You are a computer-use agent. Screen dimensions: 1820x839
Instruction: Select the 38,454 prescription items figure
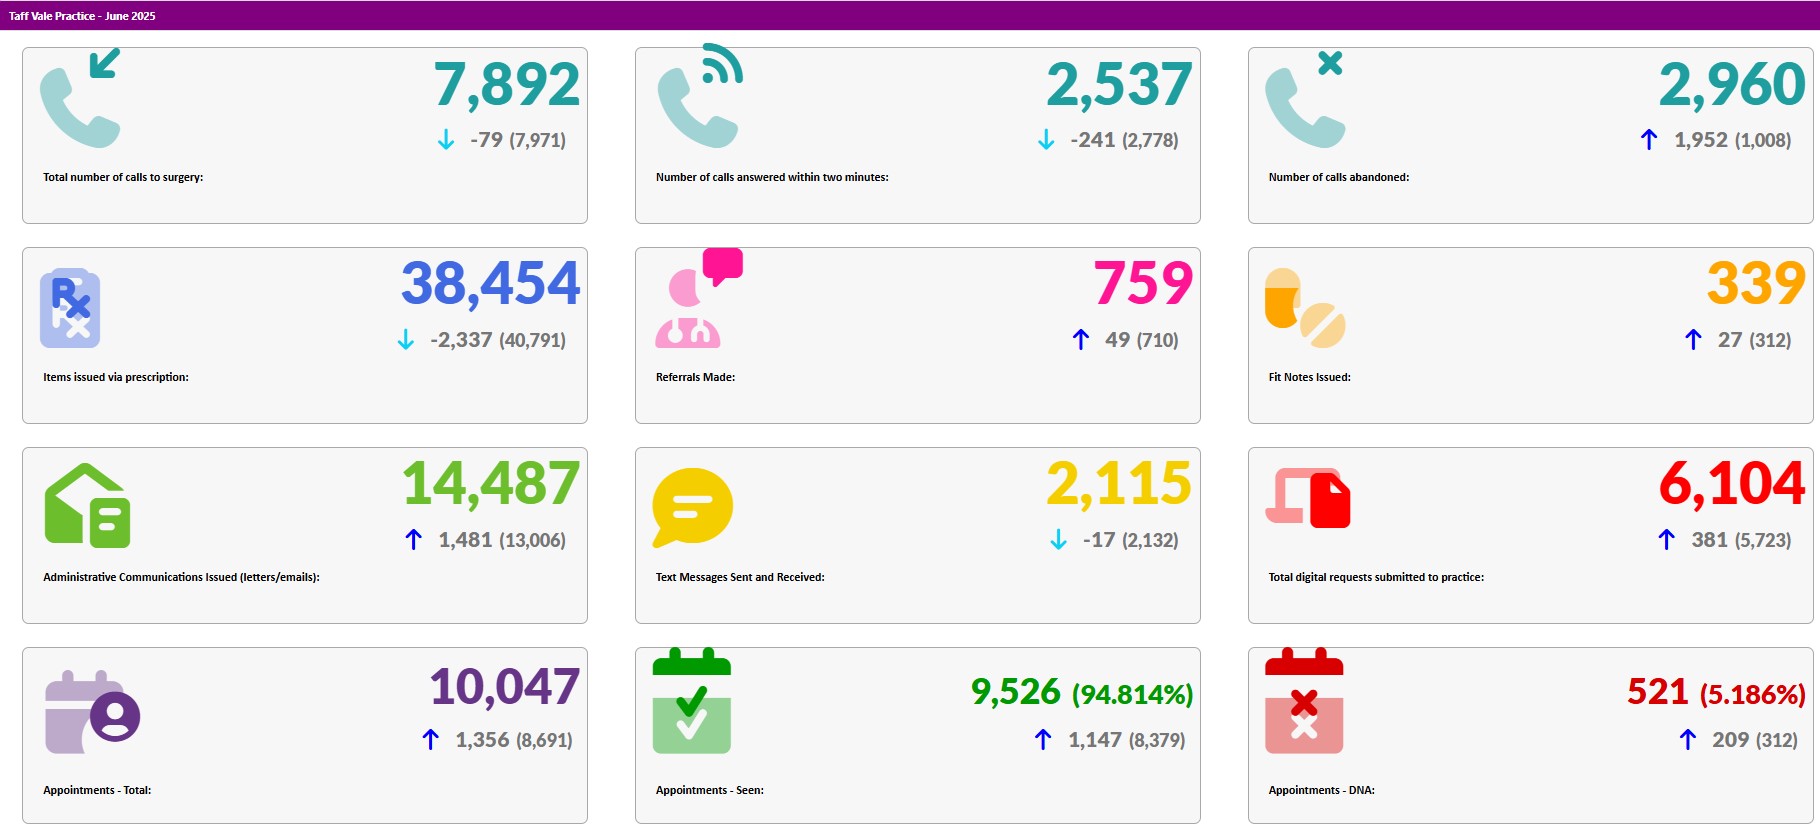(x=490, y=284)
